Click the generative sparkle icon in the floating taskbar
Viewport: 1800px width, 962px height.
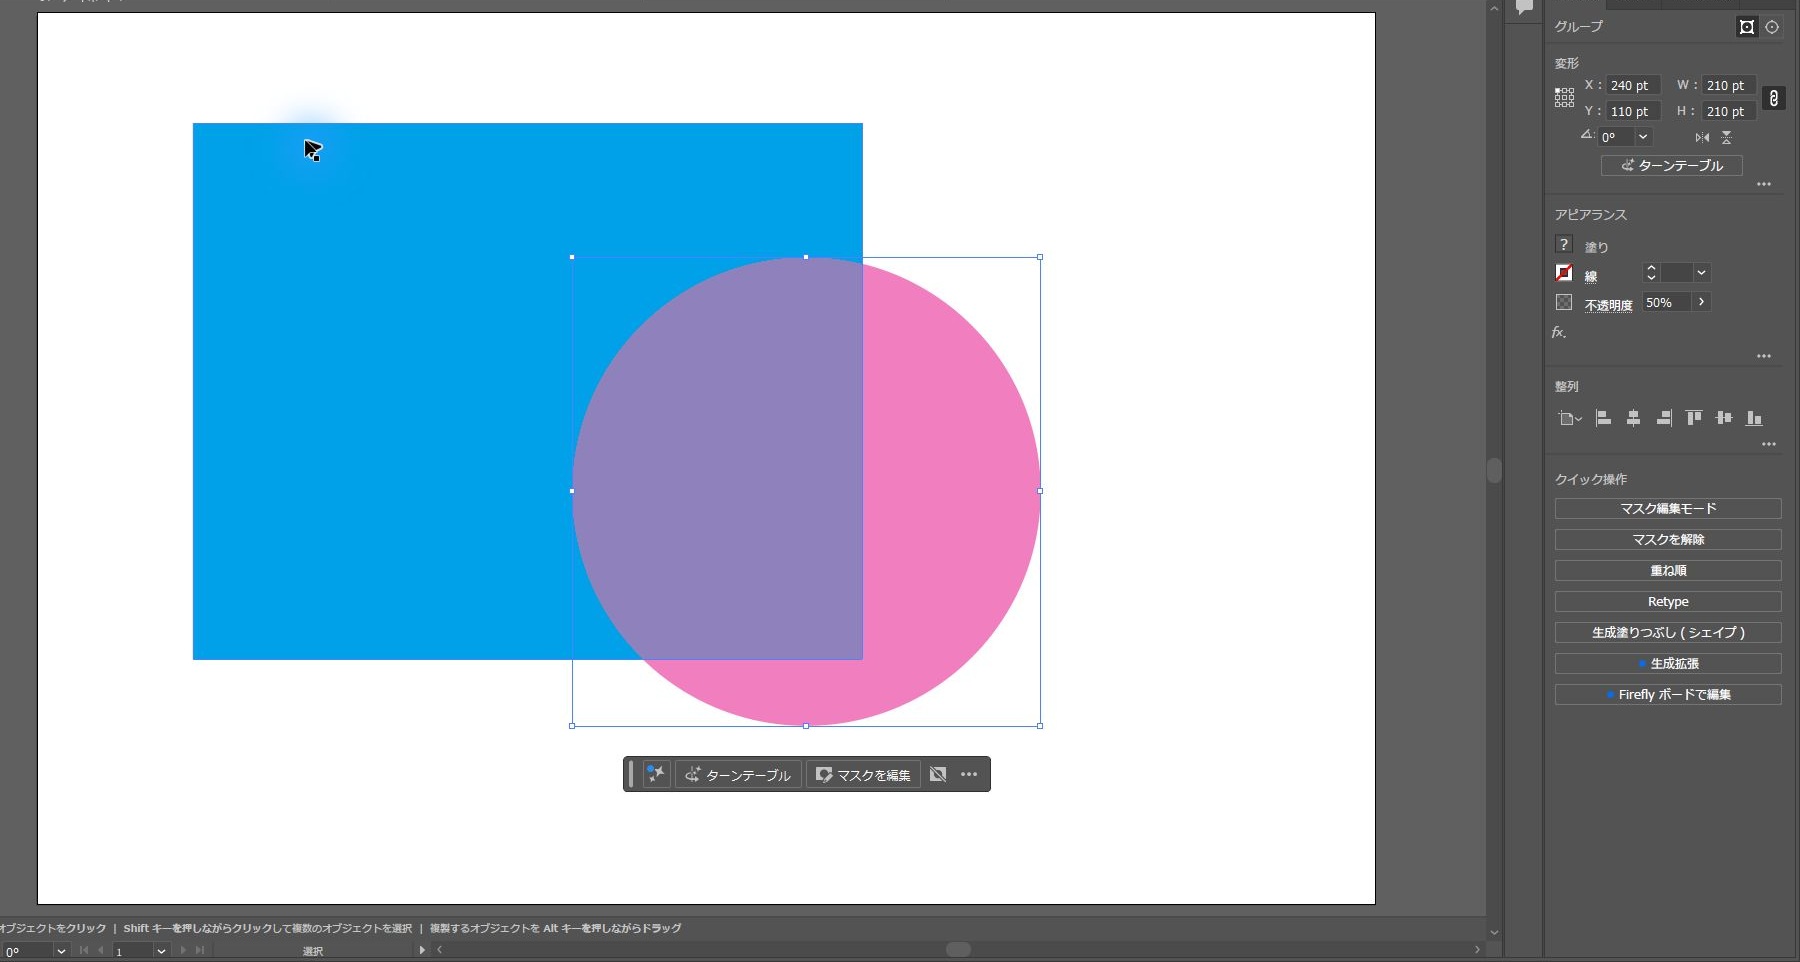point(655,774)
